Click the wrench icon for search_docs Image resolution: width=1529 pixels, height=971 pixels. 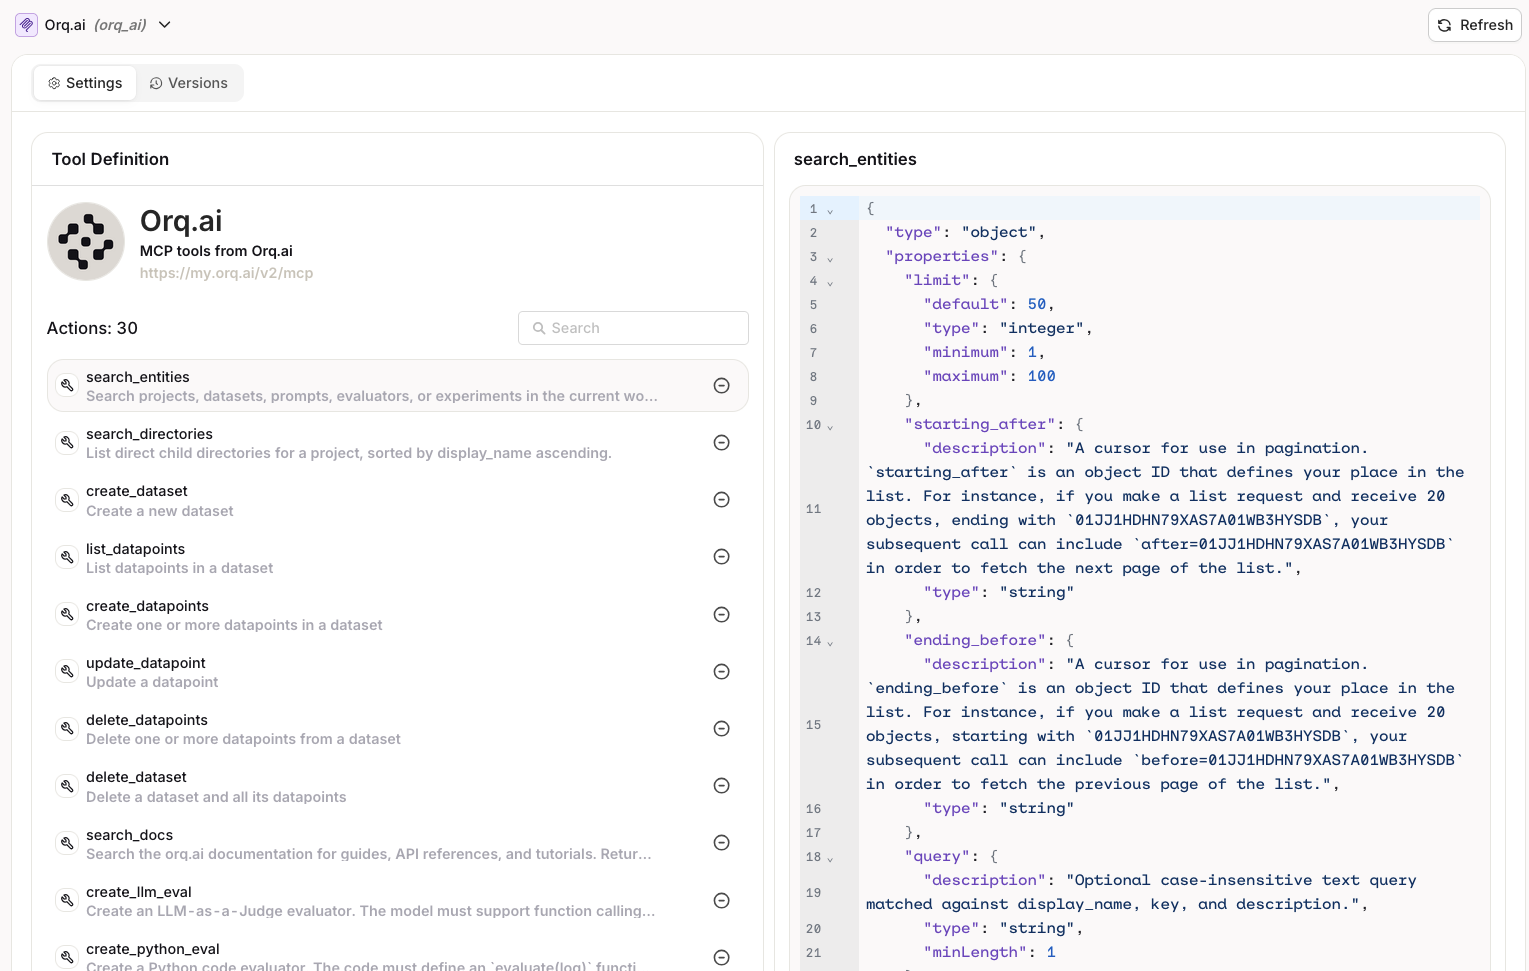[x=67, y=843]
